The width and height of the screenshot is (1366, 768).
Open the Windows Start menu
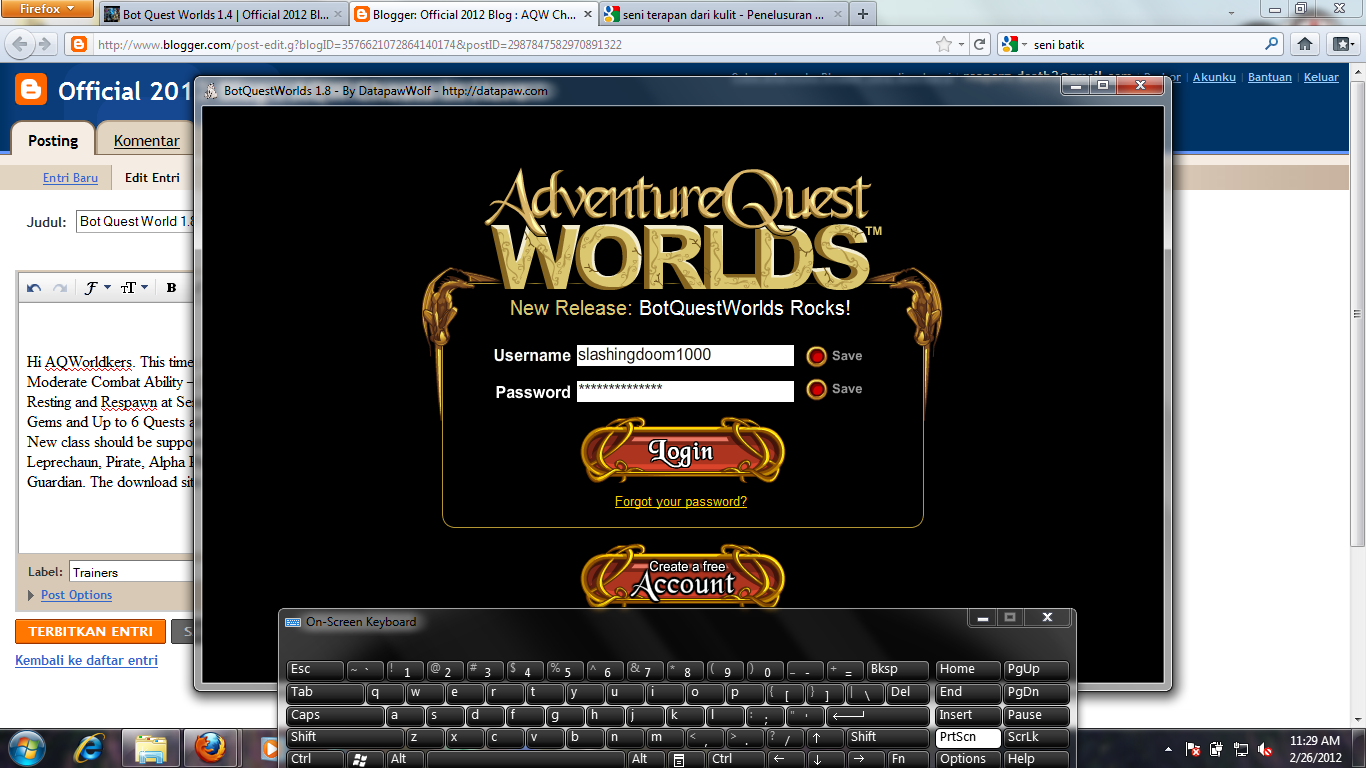pos(27,748)
